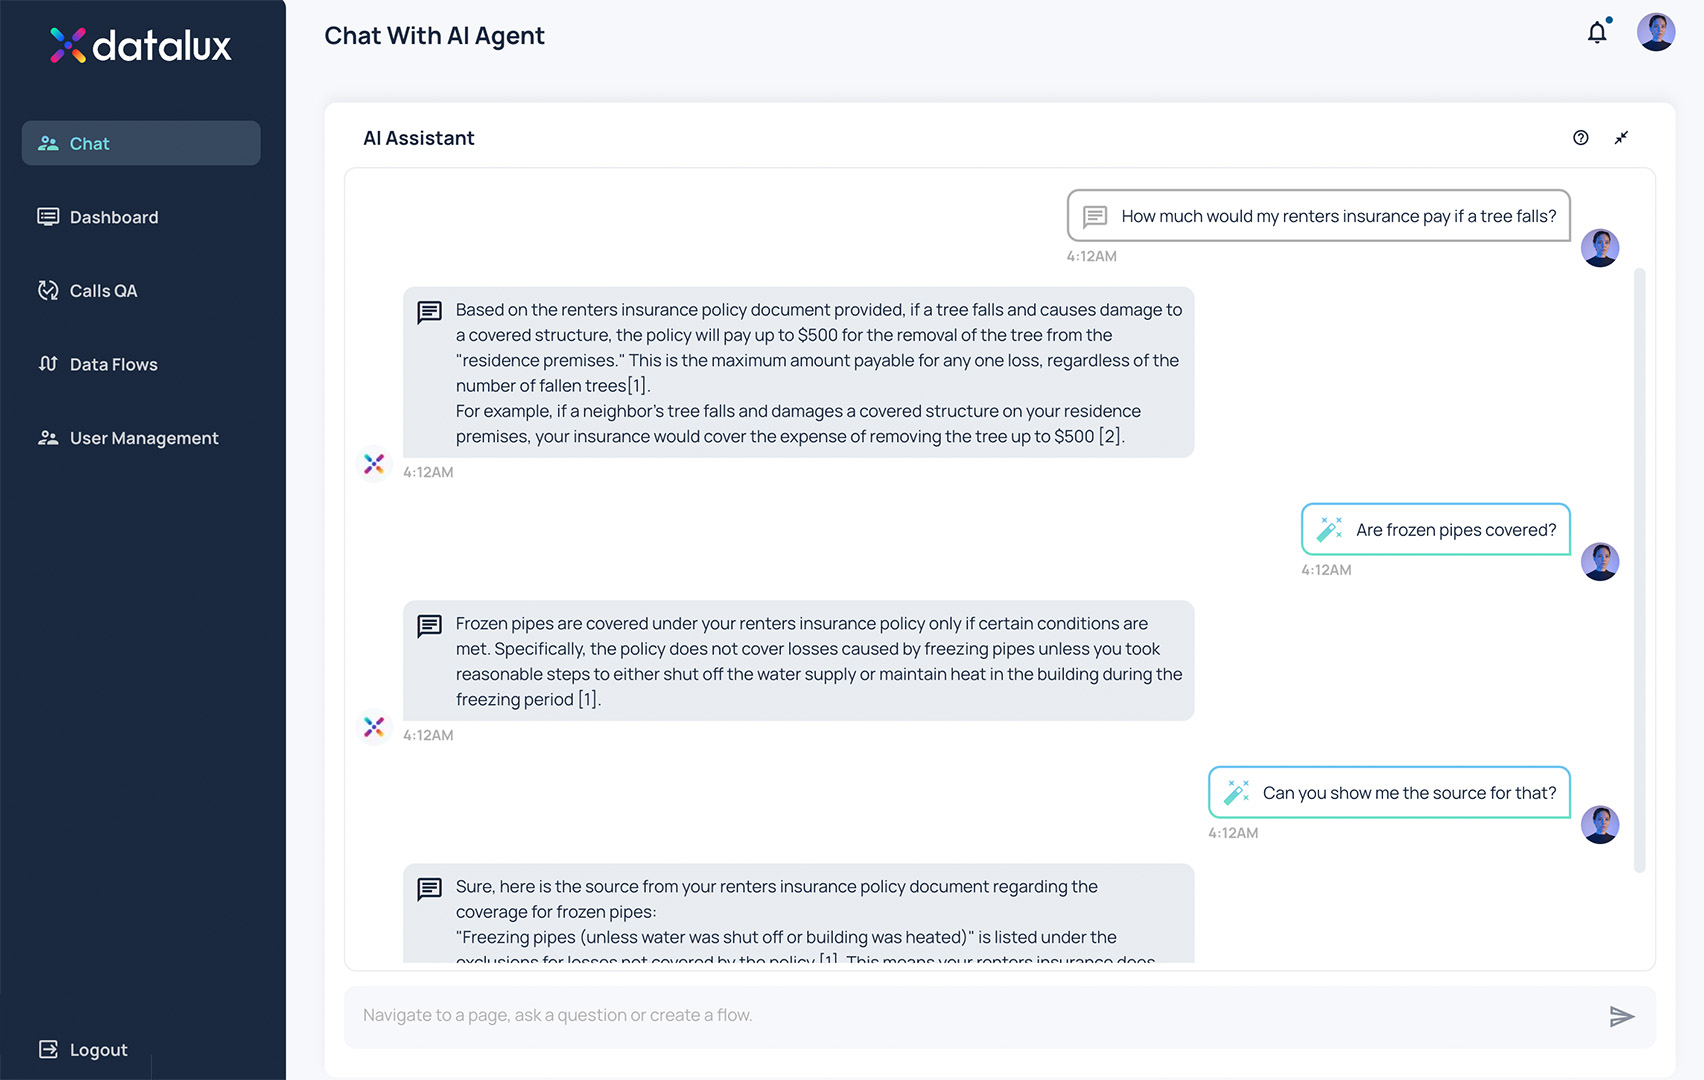Screen dimensions: 1704x1080
Task: Collapse the AI Assistant chat window
Action: (x=1622, y=138)
